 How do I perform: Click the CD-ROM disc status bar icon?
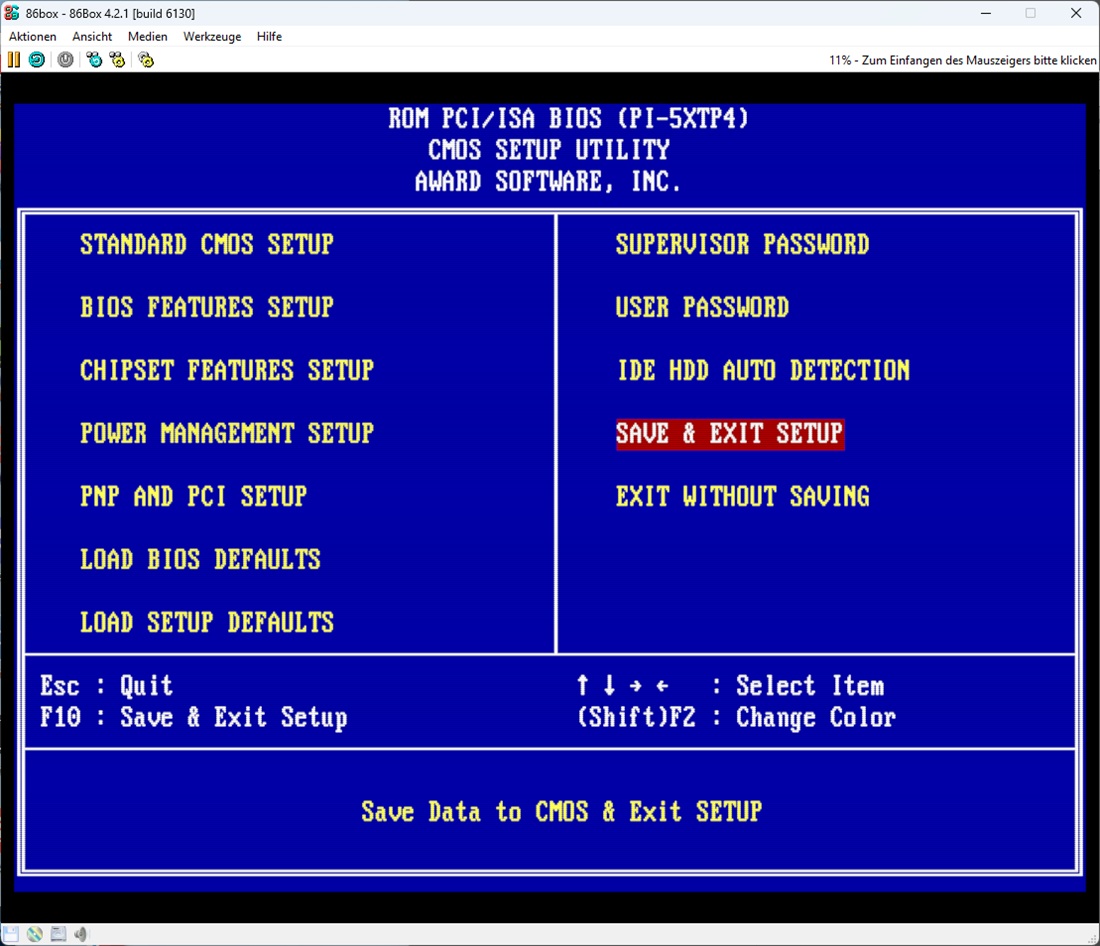coord(35,934)
